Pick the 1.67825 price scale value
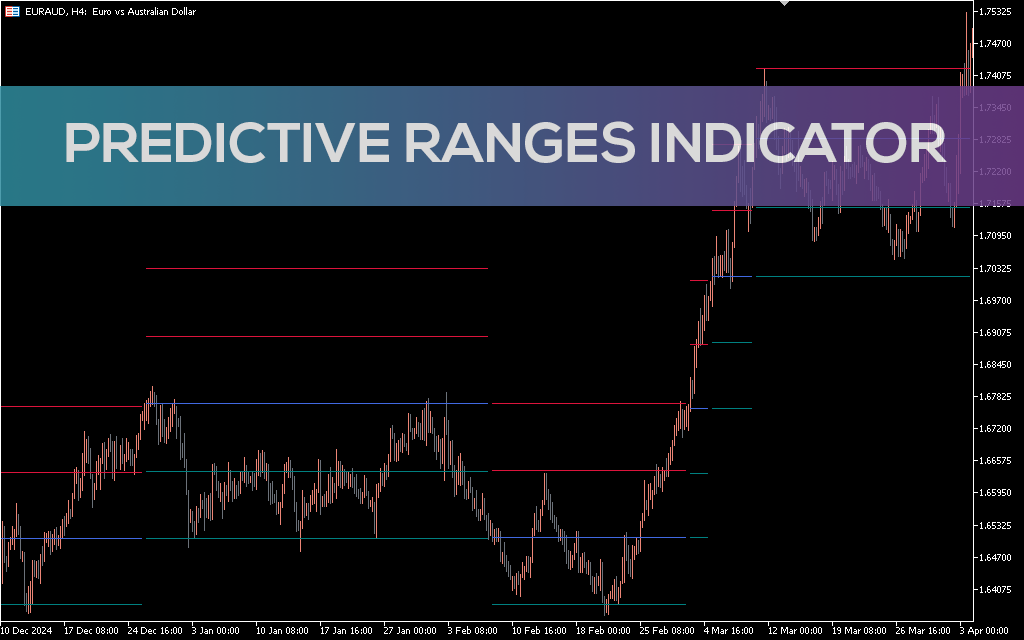 tap(996, 397)
